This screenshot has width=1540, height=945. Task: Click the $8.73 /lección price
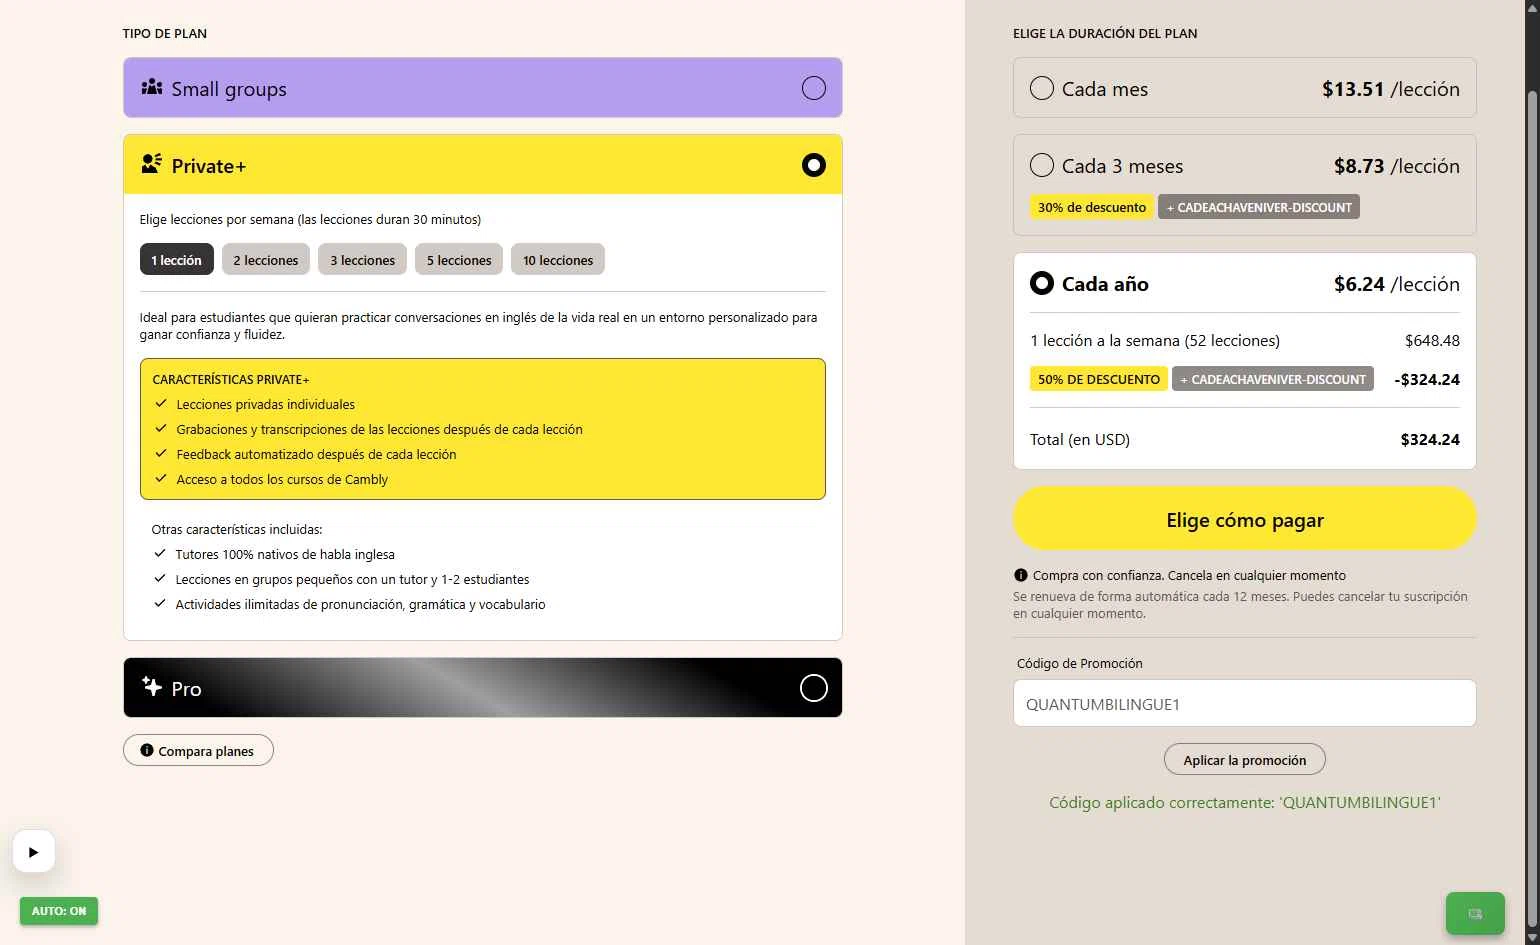pos(1397,166)
